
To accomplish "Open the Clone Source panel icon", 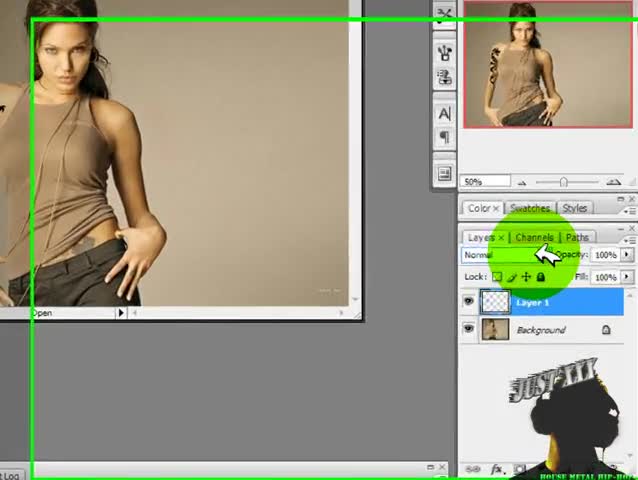I will click(x=444, y=77).
